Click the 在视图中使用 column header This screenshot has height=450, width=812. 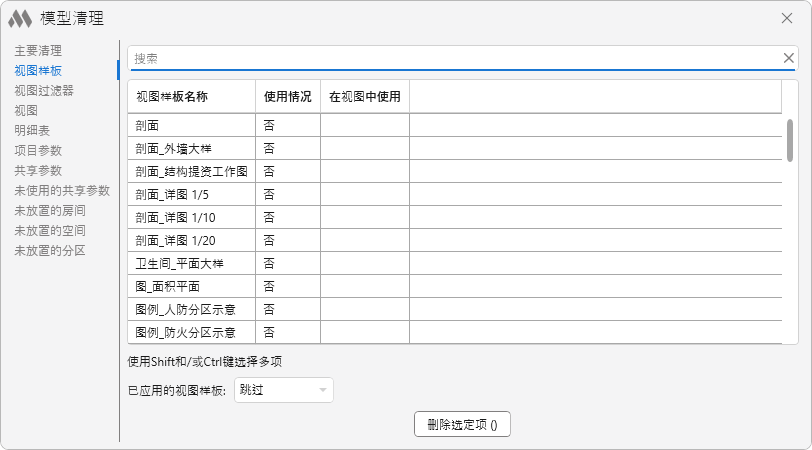click(364, 97)
